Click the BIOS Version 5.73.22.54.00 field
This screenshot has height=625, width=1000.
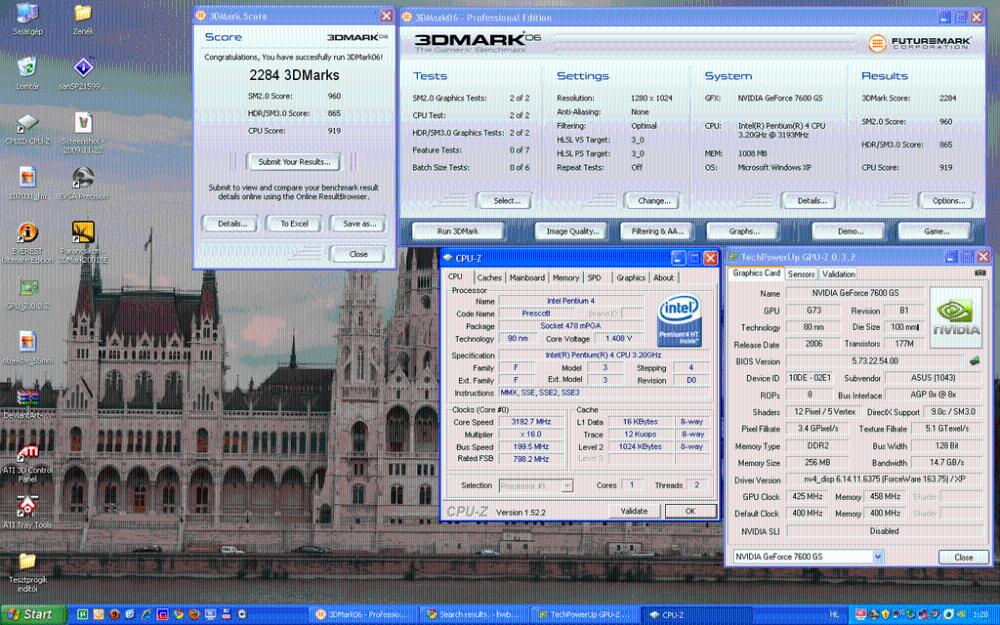point(874,361)
